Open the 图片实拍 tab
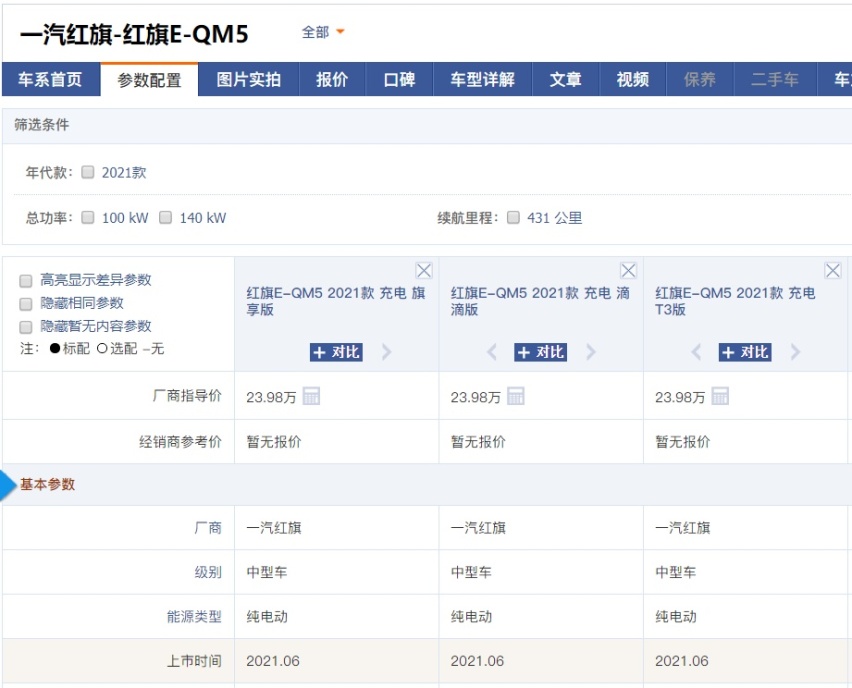Image resolution: width=852 pixels, height=688 pixels. pyautogui.click(x=248, y=79)
